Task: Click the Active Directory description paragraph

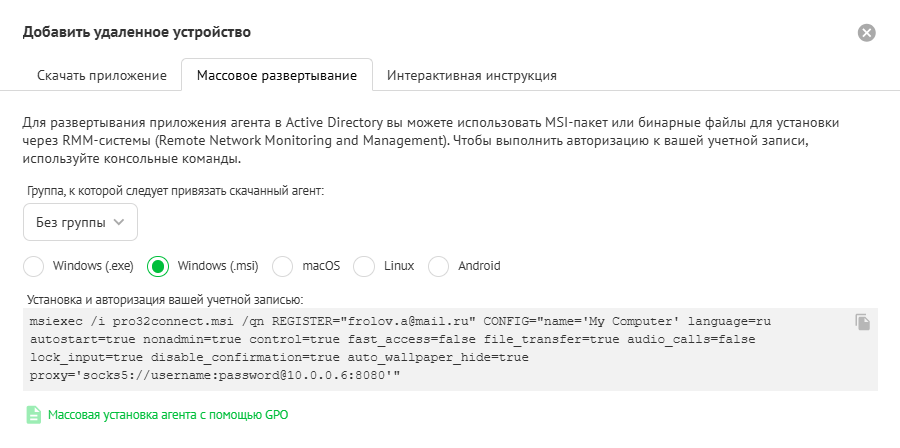Action: [430, 141]
